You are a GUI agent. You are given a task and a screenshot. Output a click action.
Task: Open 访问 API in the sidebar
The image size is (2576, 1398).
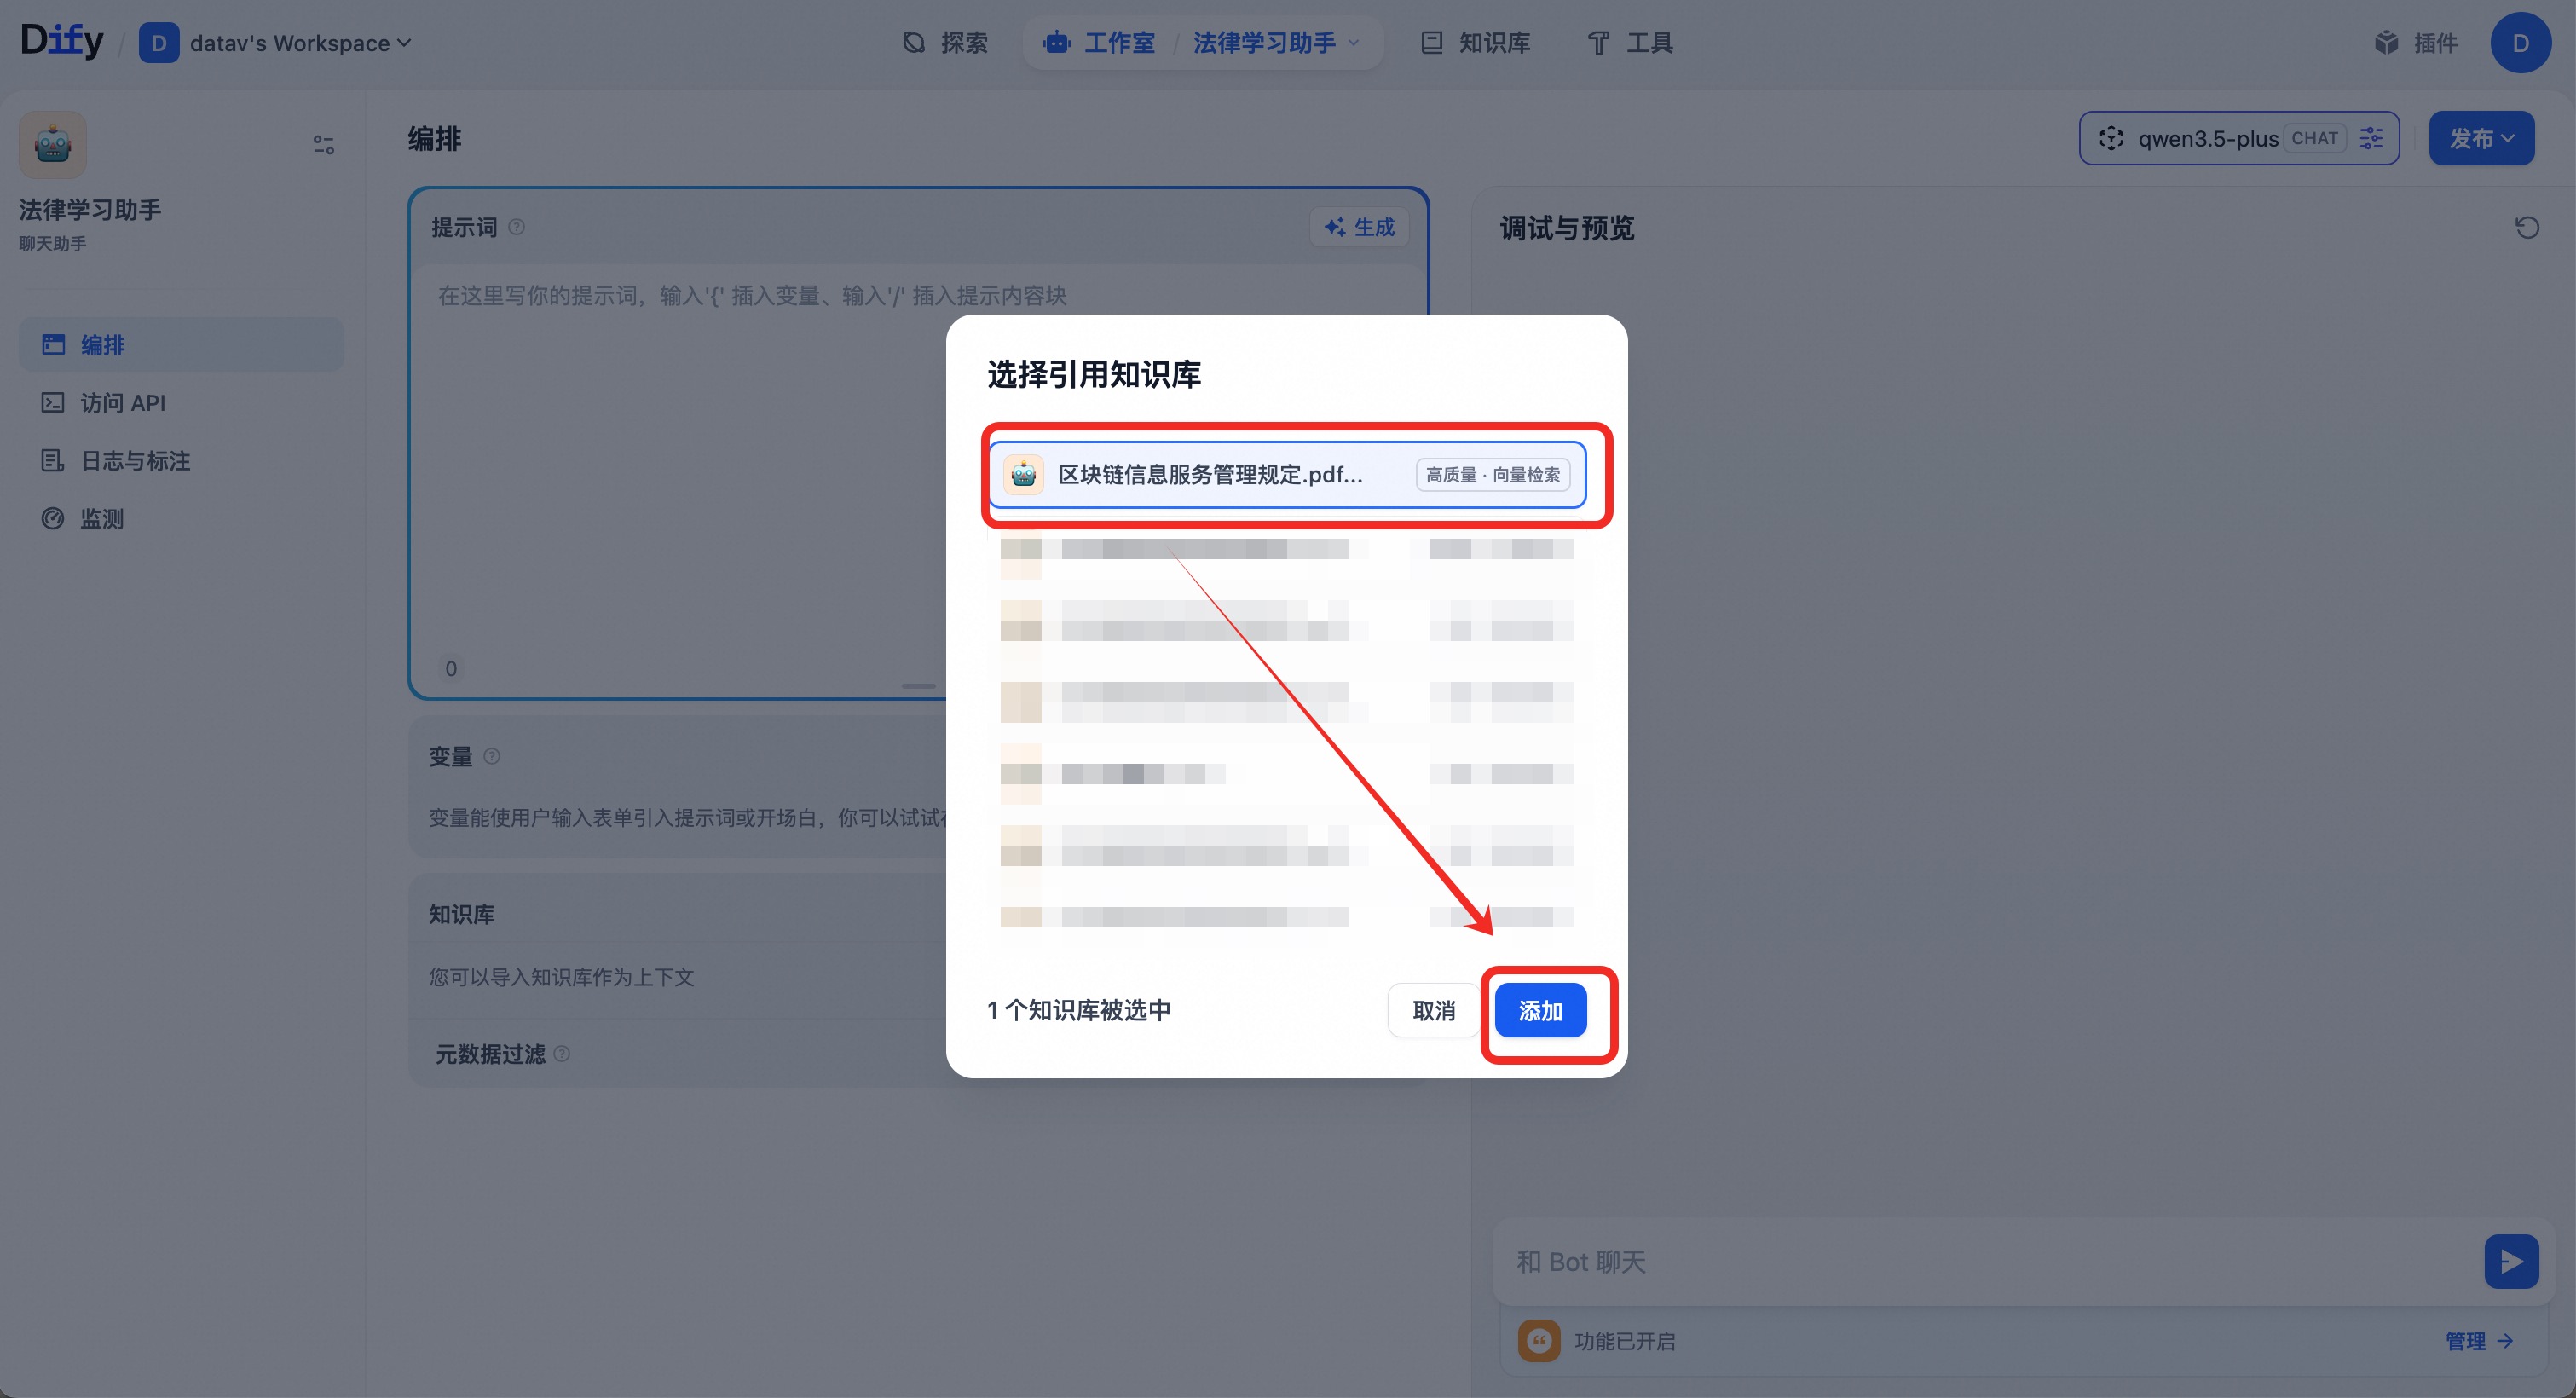point(122,403)
